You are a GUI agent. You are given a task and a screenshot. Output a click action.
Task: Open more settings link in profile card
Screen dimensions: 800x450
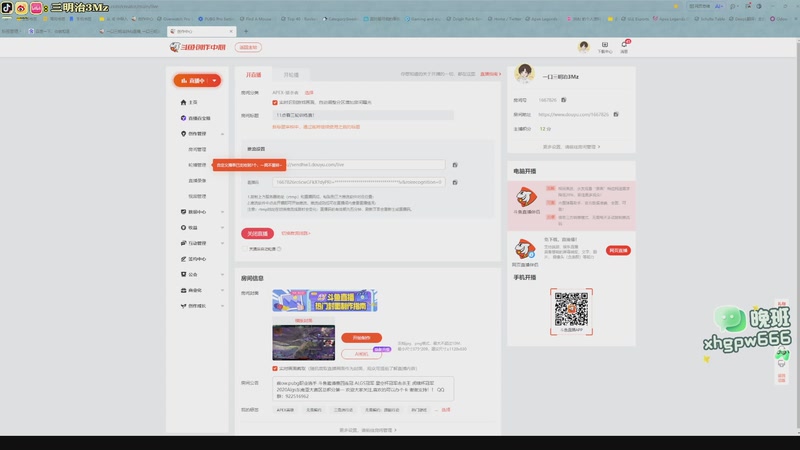(571, 147)
